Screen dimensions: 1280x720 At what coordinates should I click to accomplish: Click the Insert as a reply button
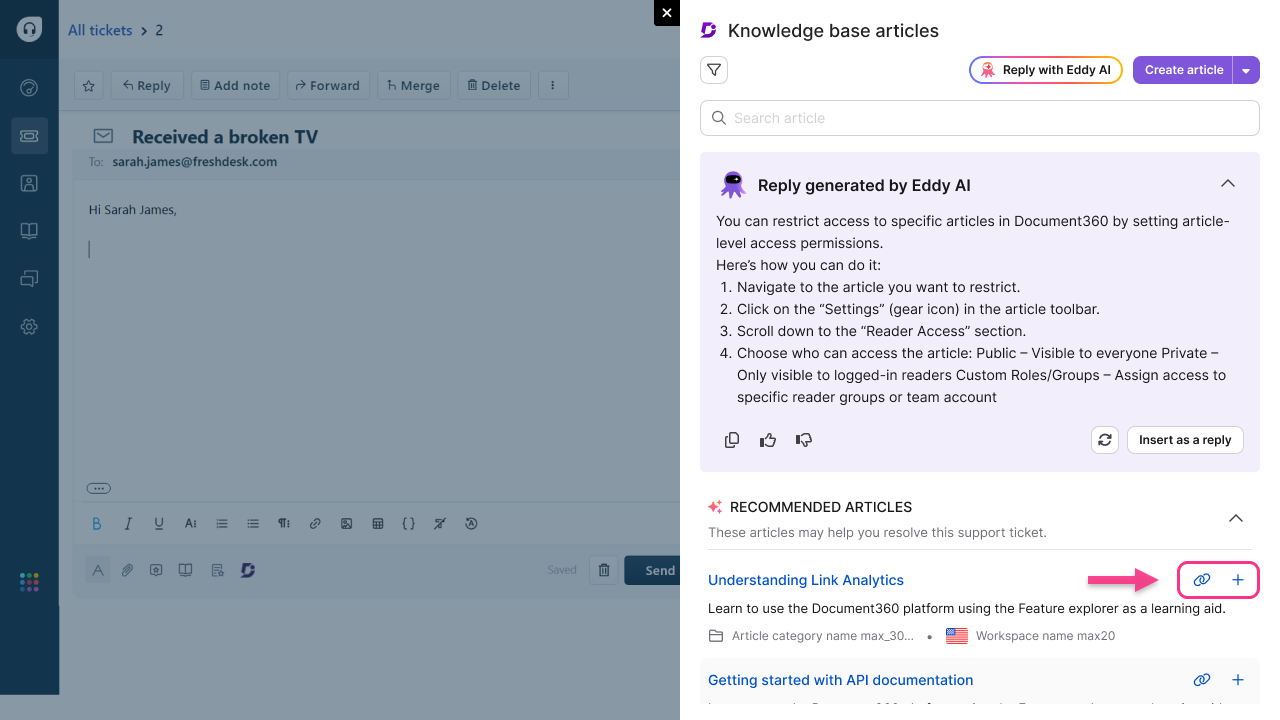1185,440
